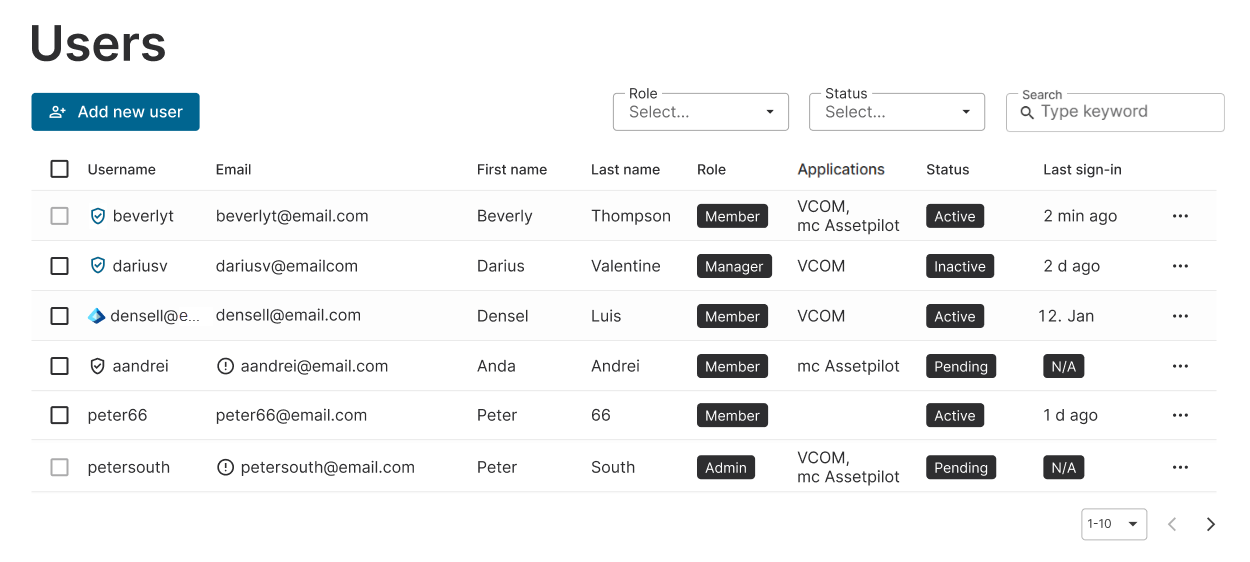The height and width of the screenshot is (562, 1250).
Task: Click the shield icon beside dariusv
Action: 98,266
